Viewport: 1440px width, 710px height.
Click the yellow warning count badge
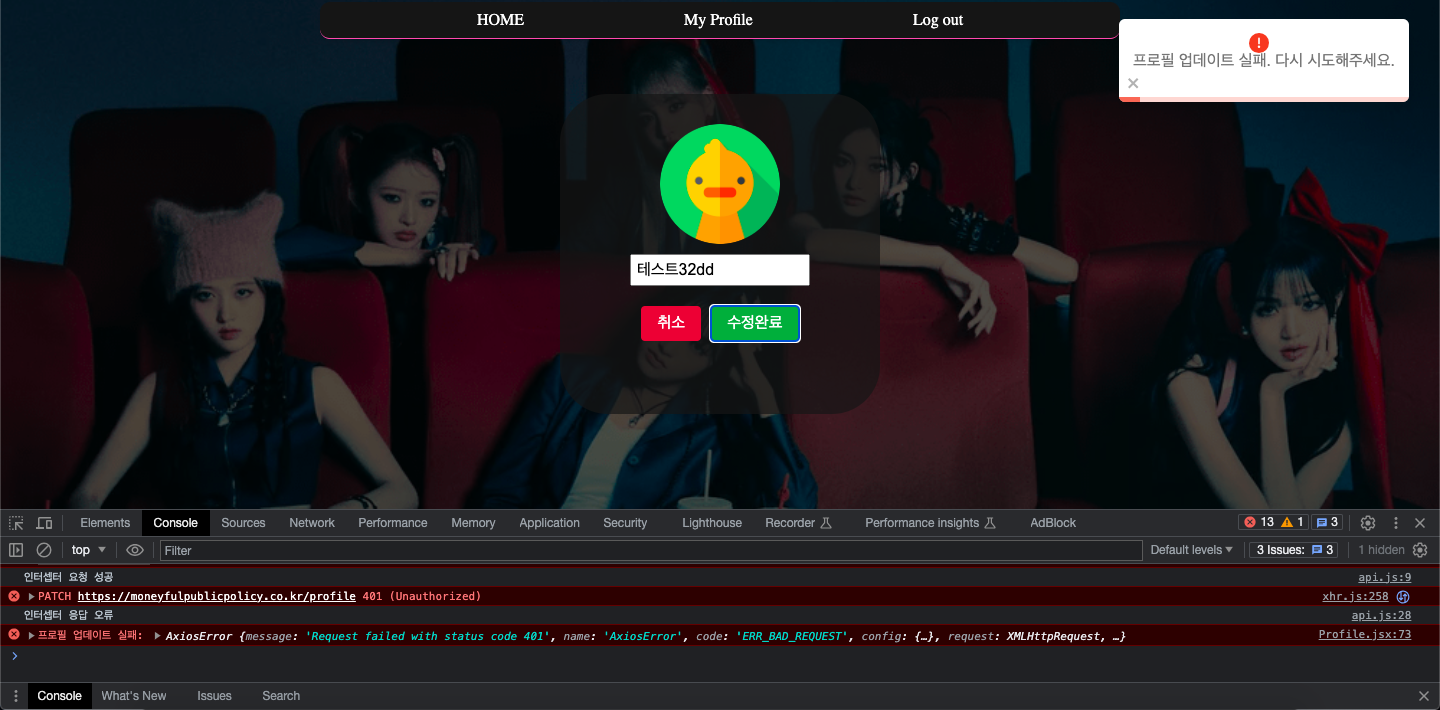[x=1292, y=522]
